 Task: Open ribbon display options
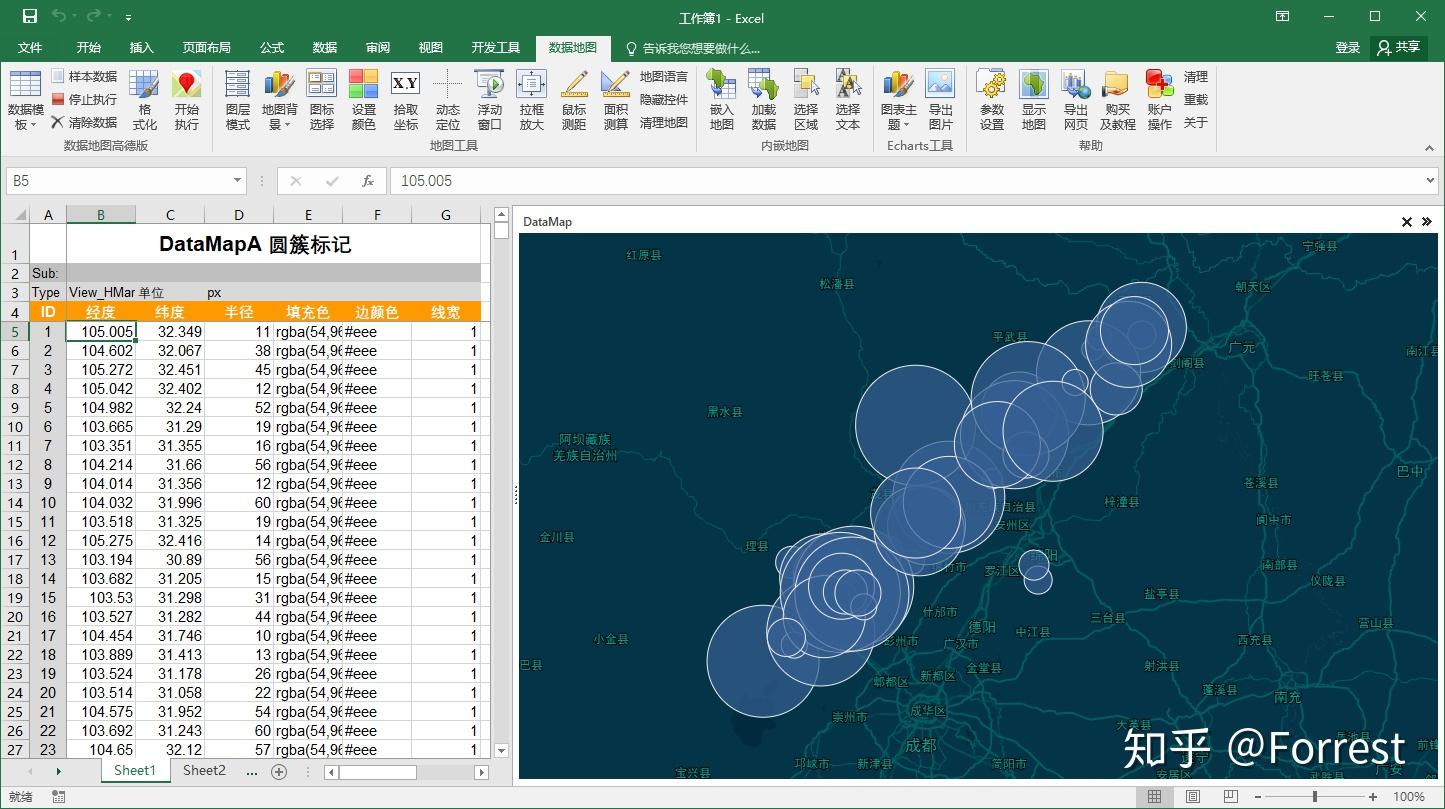point(1283,17)
